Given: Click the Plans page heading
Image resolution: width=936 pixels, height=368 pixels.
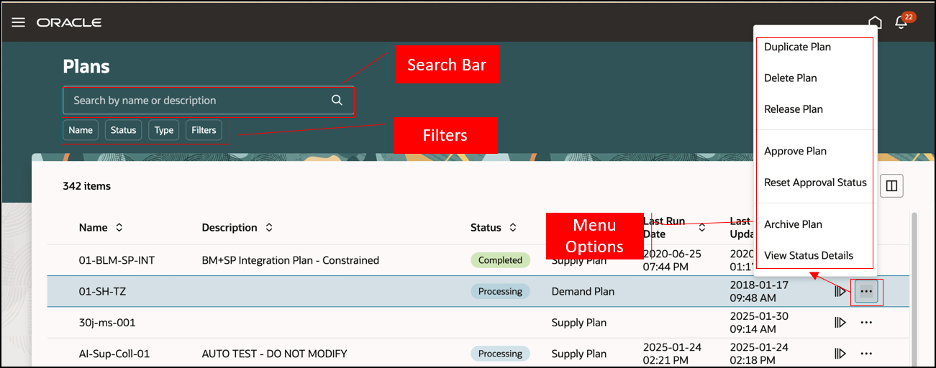Looking at the screenshot, I should tap(87, 66).
